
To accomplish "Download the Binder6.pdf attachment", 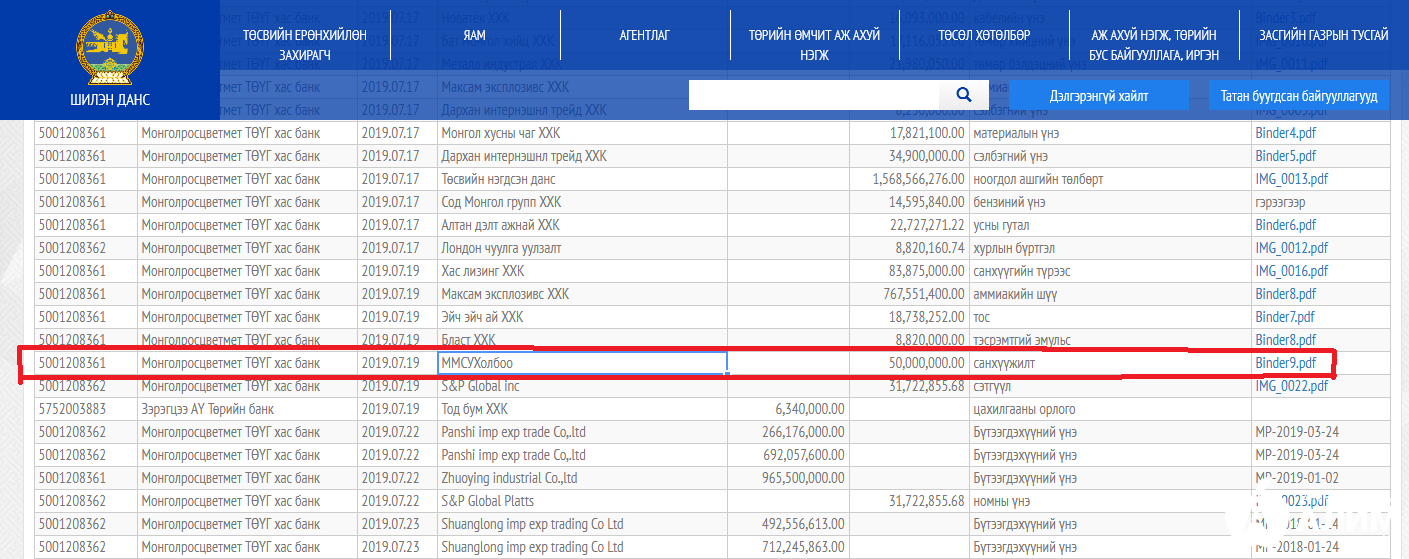I will pyautogui.click(x=1285, y=225).
